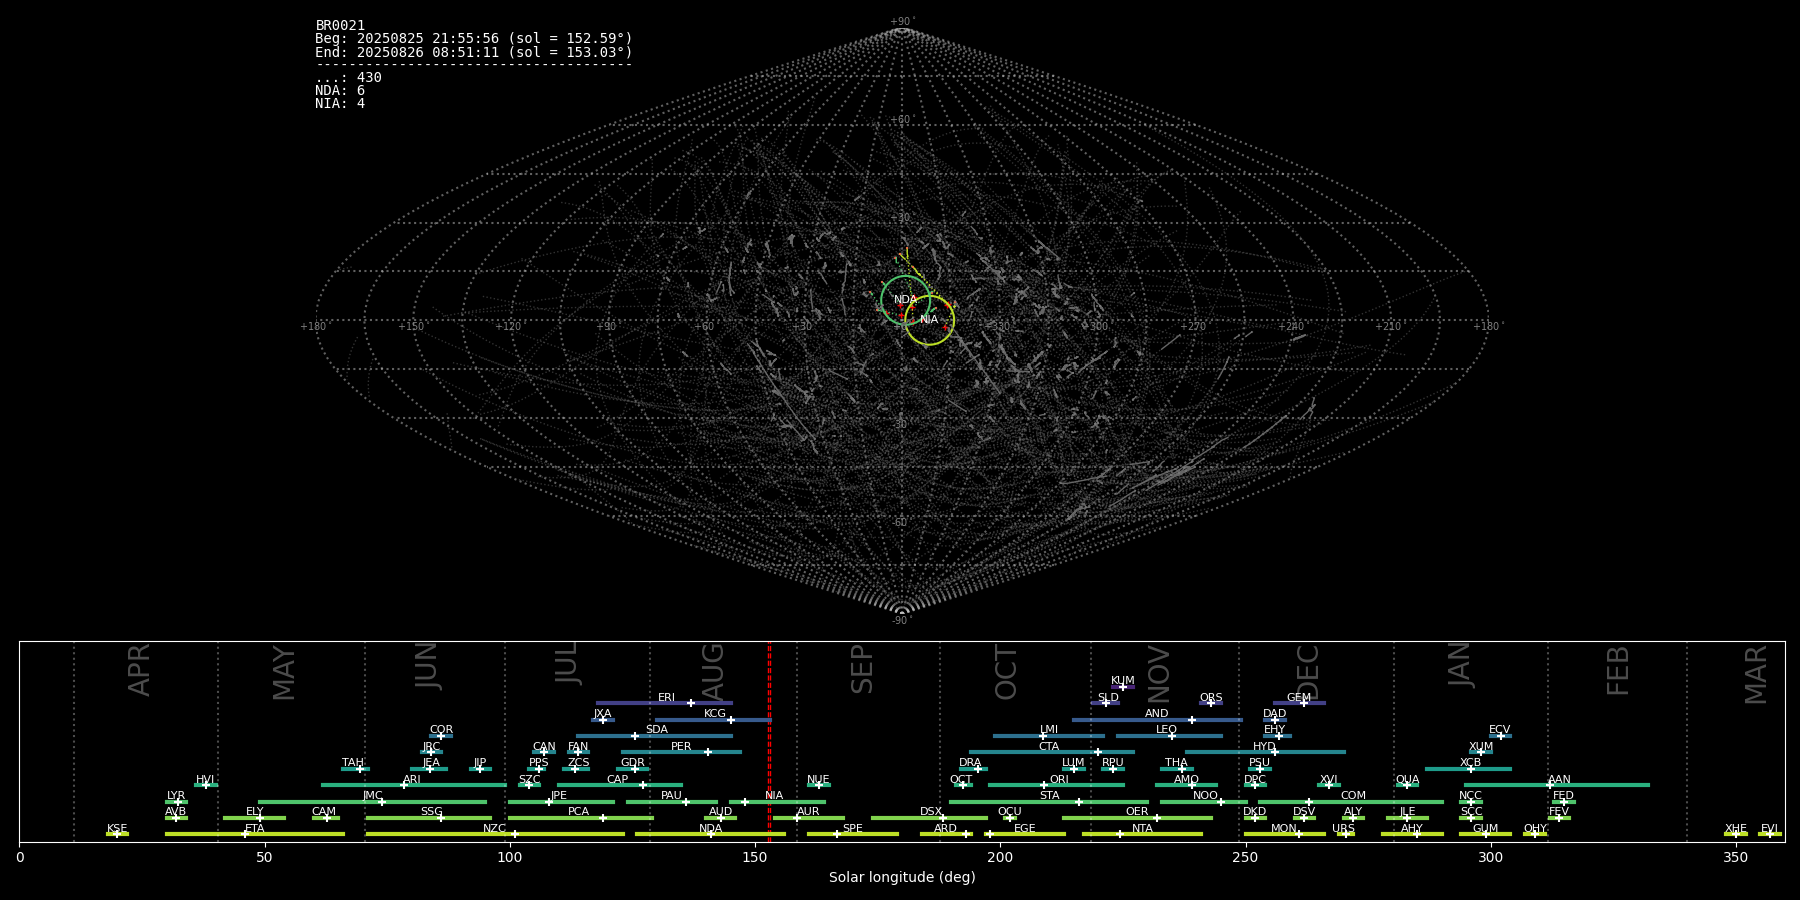The image size is (1800, 900).
Task: Click the SSG shower label
Action: (431, 812)
